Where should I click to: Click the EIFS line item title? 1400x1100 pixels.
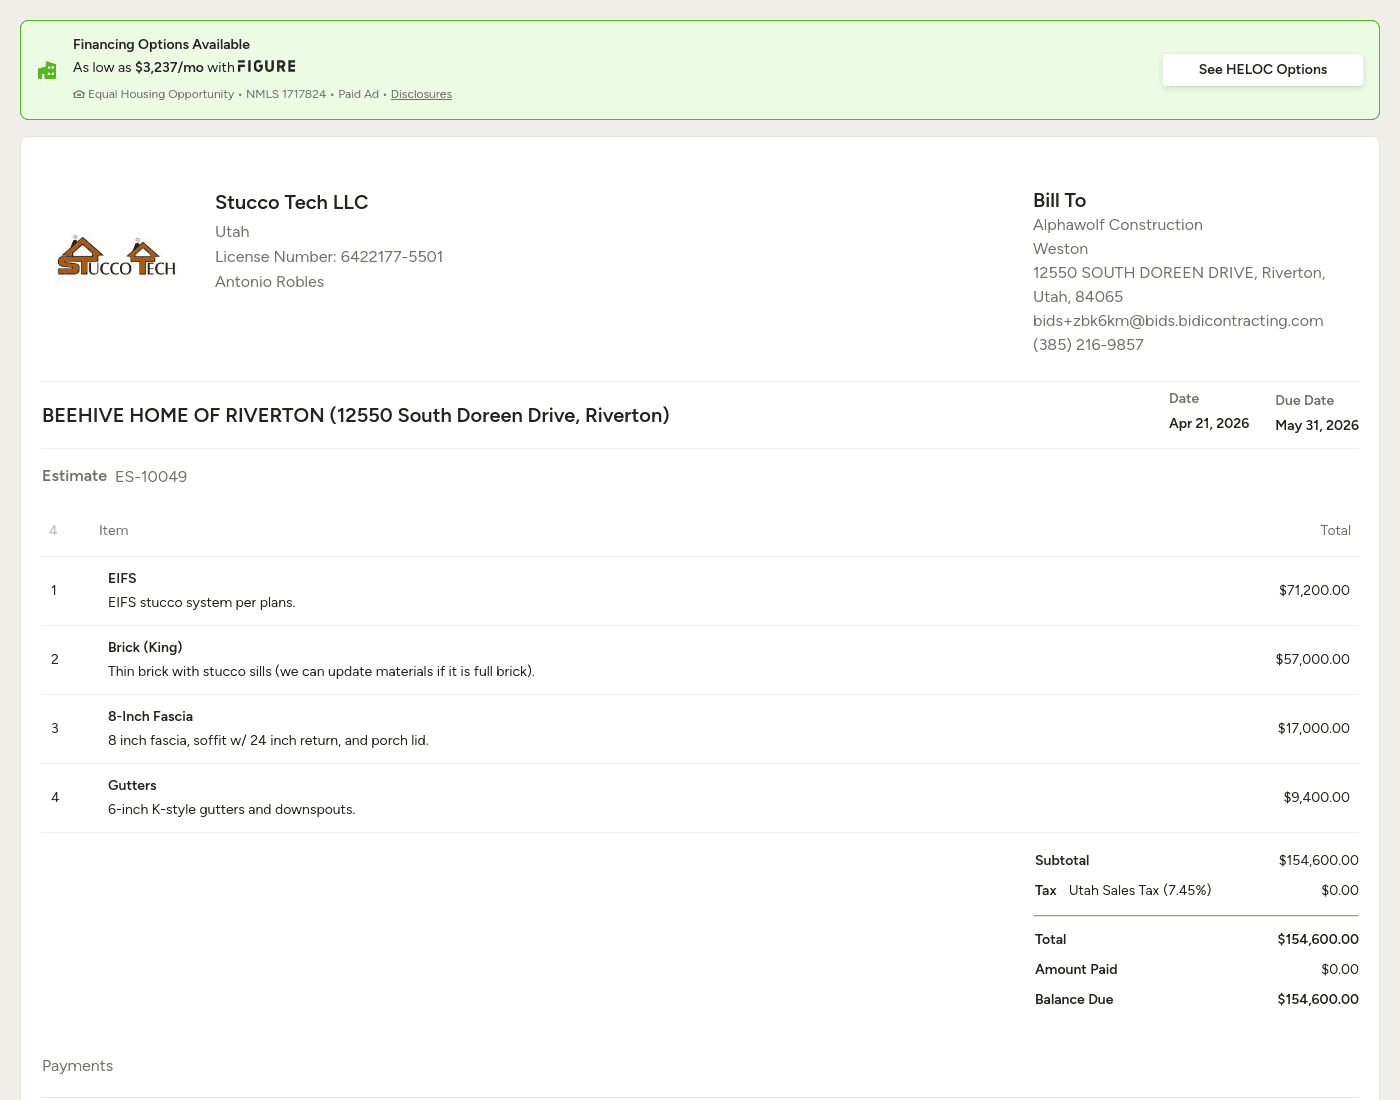point(122,579)
